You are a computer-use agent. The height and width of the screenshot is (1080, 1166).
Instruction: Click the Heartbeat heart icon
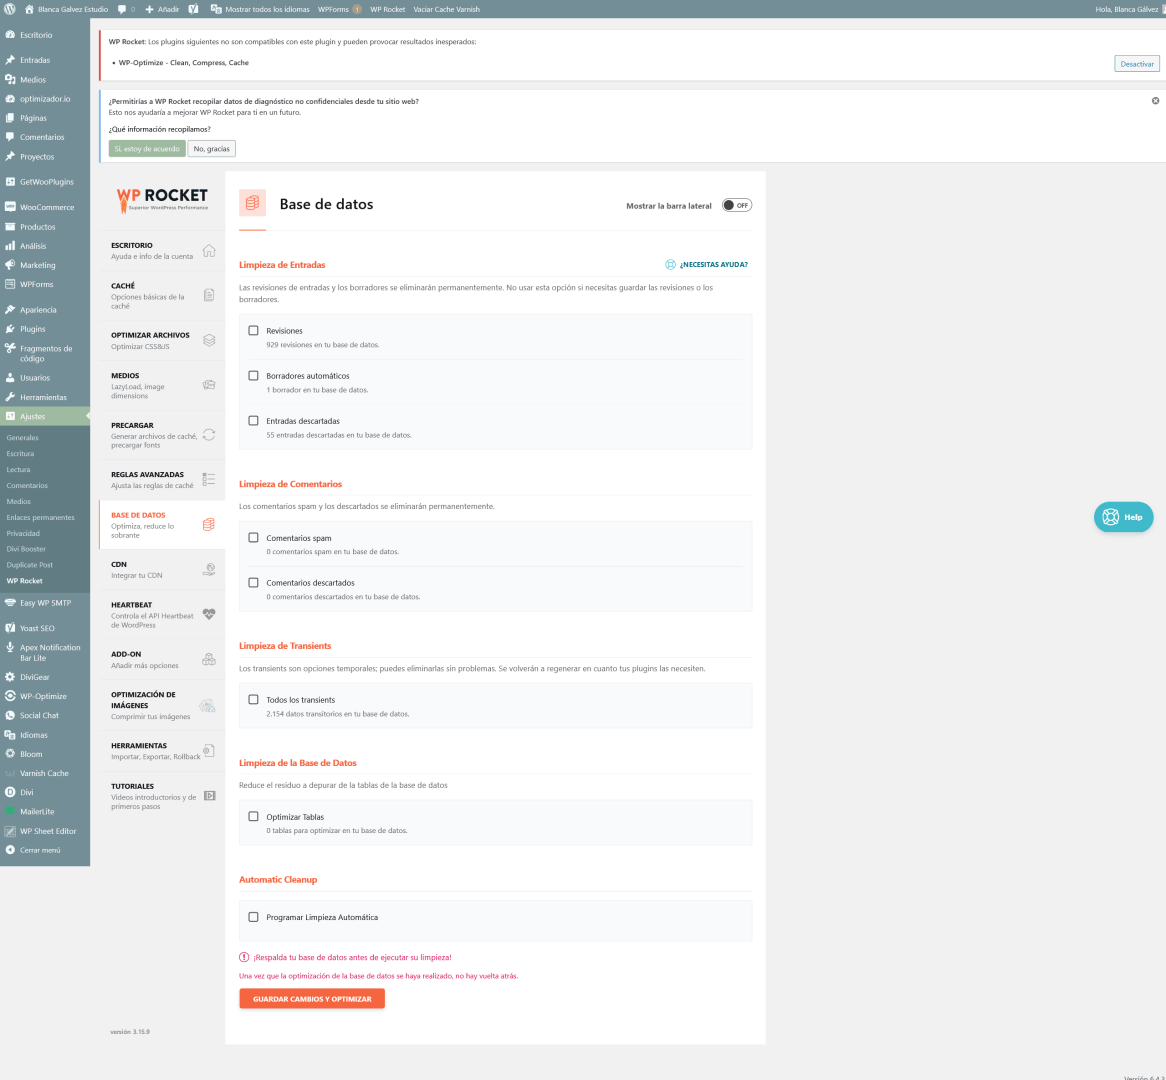coord(209,614)
